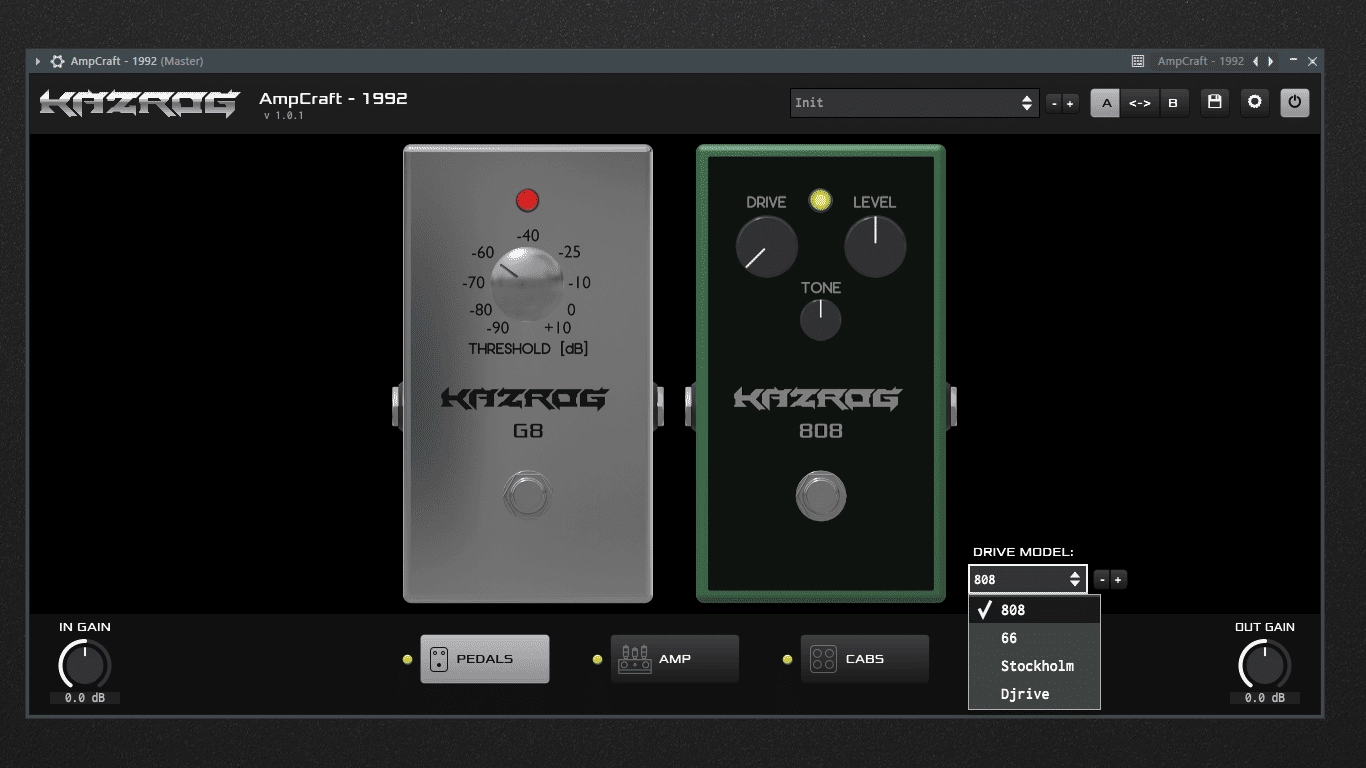Viewport: 1366px width, 768px height.
Task: Click the drive model plus stepper
Action: click(x=1119, y=579)
